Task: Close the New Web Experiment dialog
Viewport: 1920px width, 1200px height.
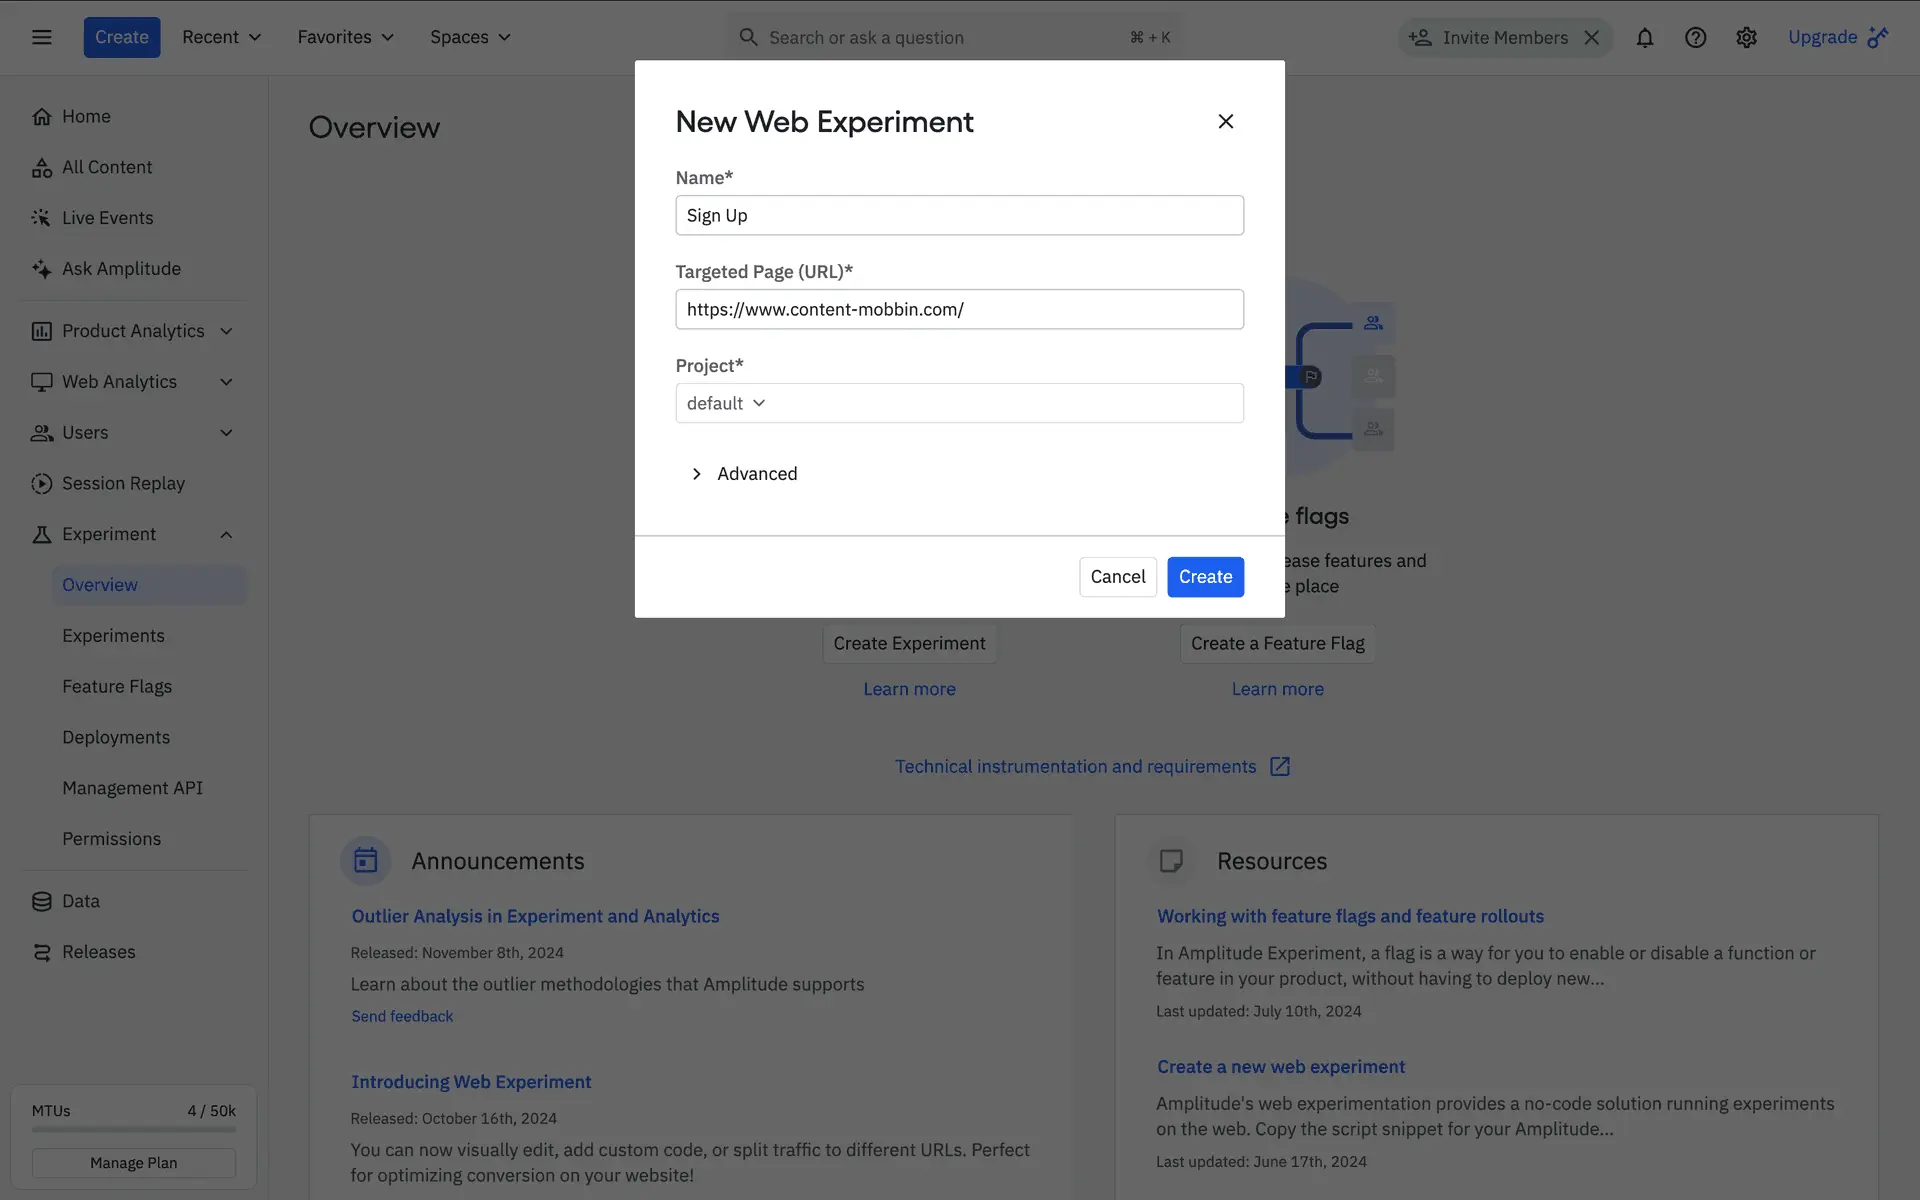Action: point(1225,121)
